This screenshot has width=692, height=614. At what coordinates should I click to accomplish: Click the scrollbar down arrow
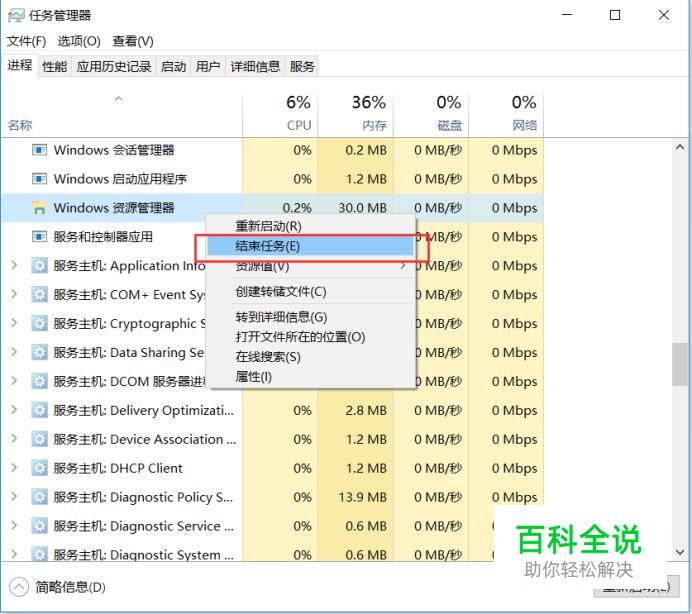pos(680,552)
